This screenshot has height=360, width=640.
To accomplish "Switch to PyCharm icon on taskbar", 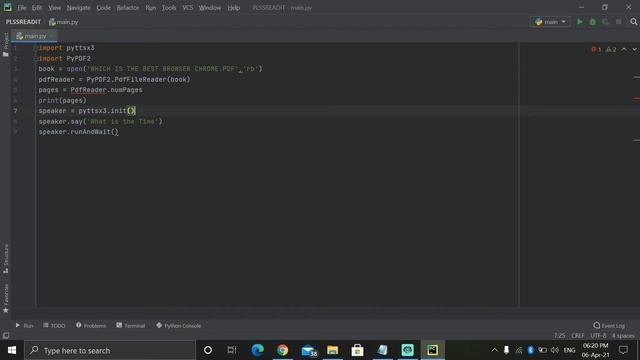I will (432, 350).
